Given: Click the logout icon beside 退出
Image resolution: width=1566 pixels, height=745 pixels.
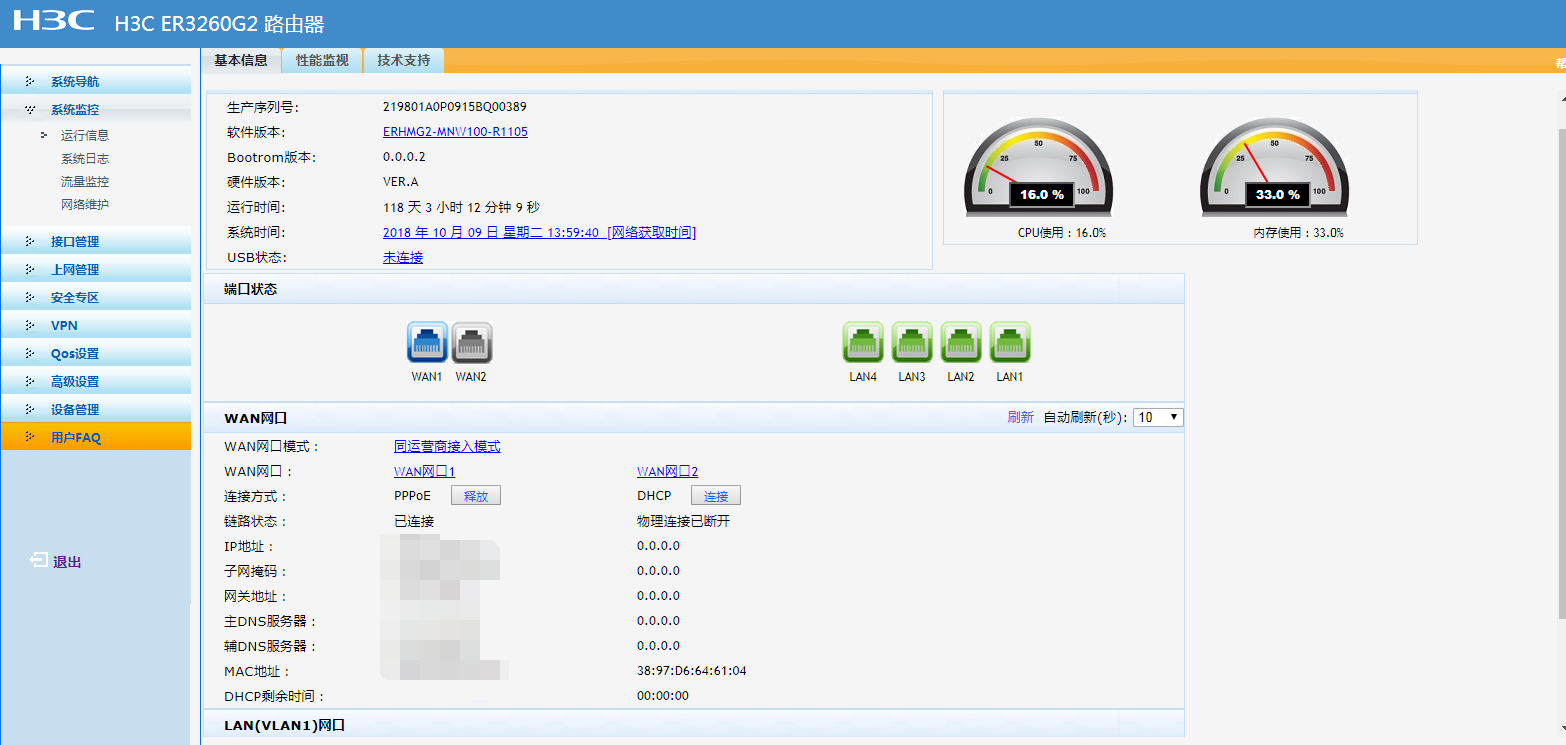Looking at the screenshot, I should (x=38, y=561).
